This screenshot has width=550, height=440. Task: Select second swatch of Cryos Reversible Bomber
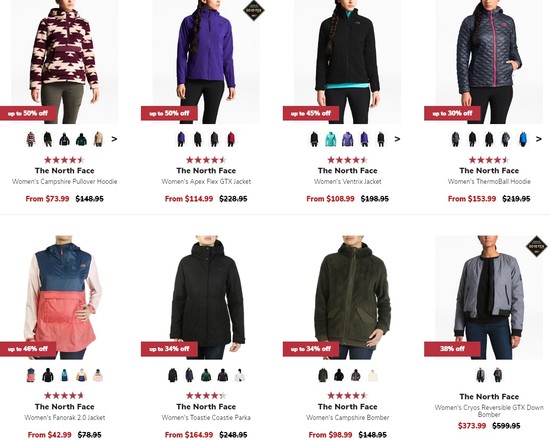(497, 375)
